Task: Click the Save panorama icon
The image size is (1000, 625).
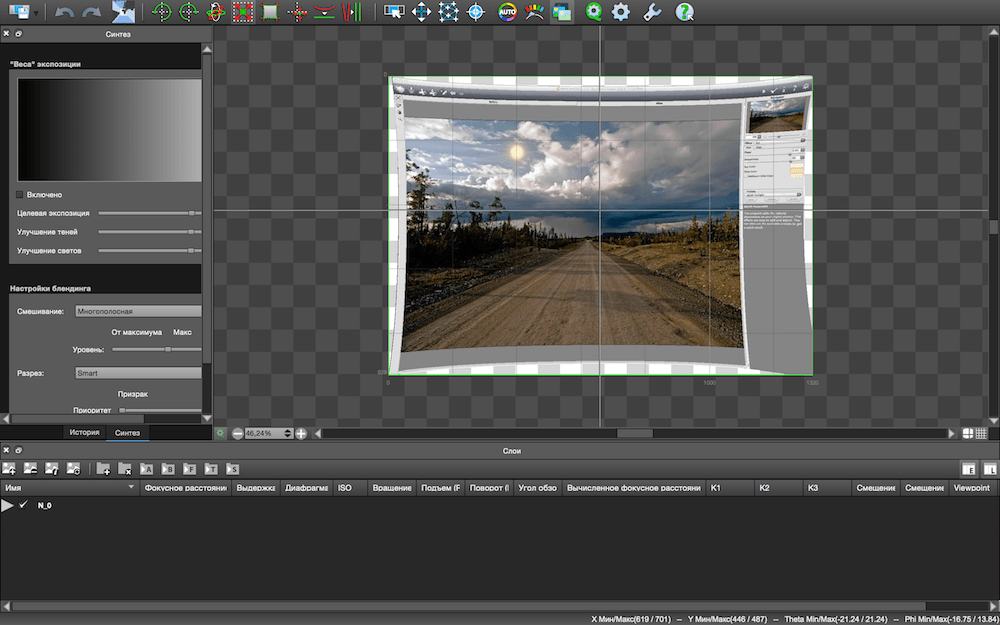Action: (18, 11)
